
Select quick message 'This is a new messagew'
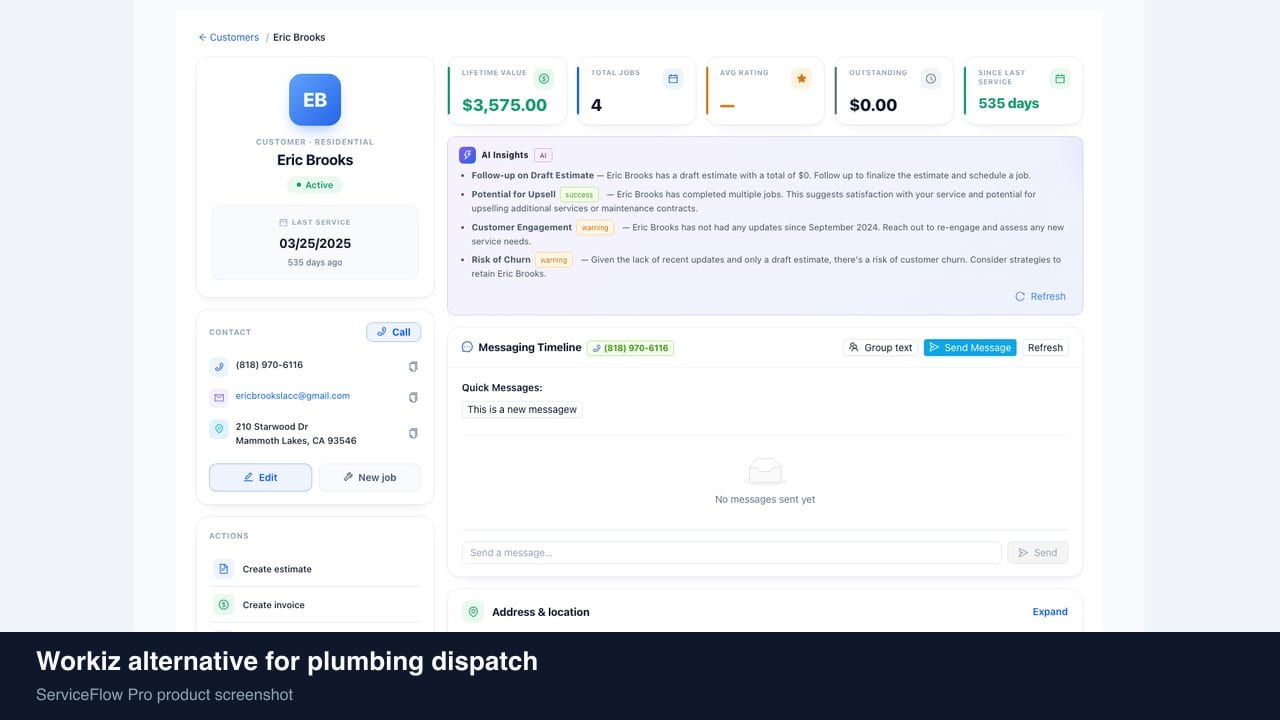(x=522, y=409)
